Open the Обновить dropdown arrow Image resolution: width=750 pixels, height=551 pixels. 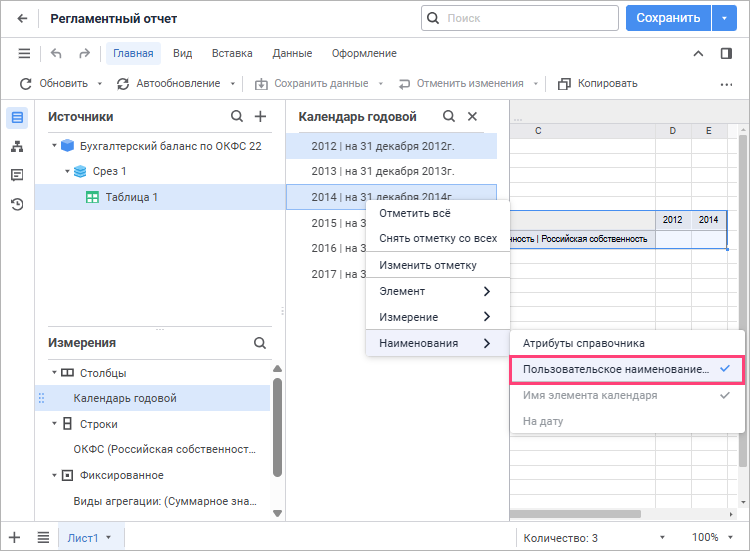99,84
